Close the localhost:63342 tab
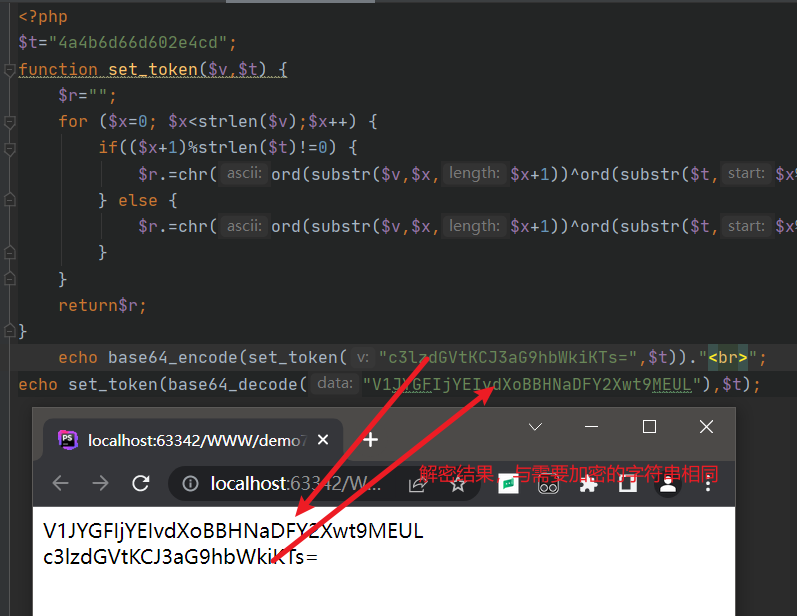 323,440
